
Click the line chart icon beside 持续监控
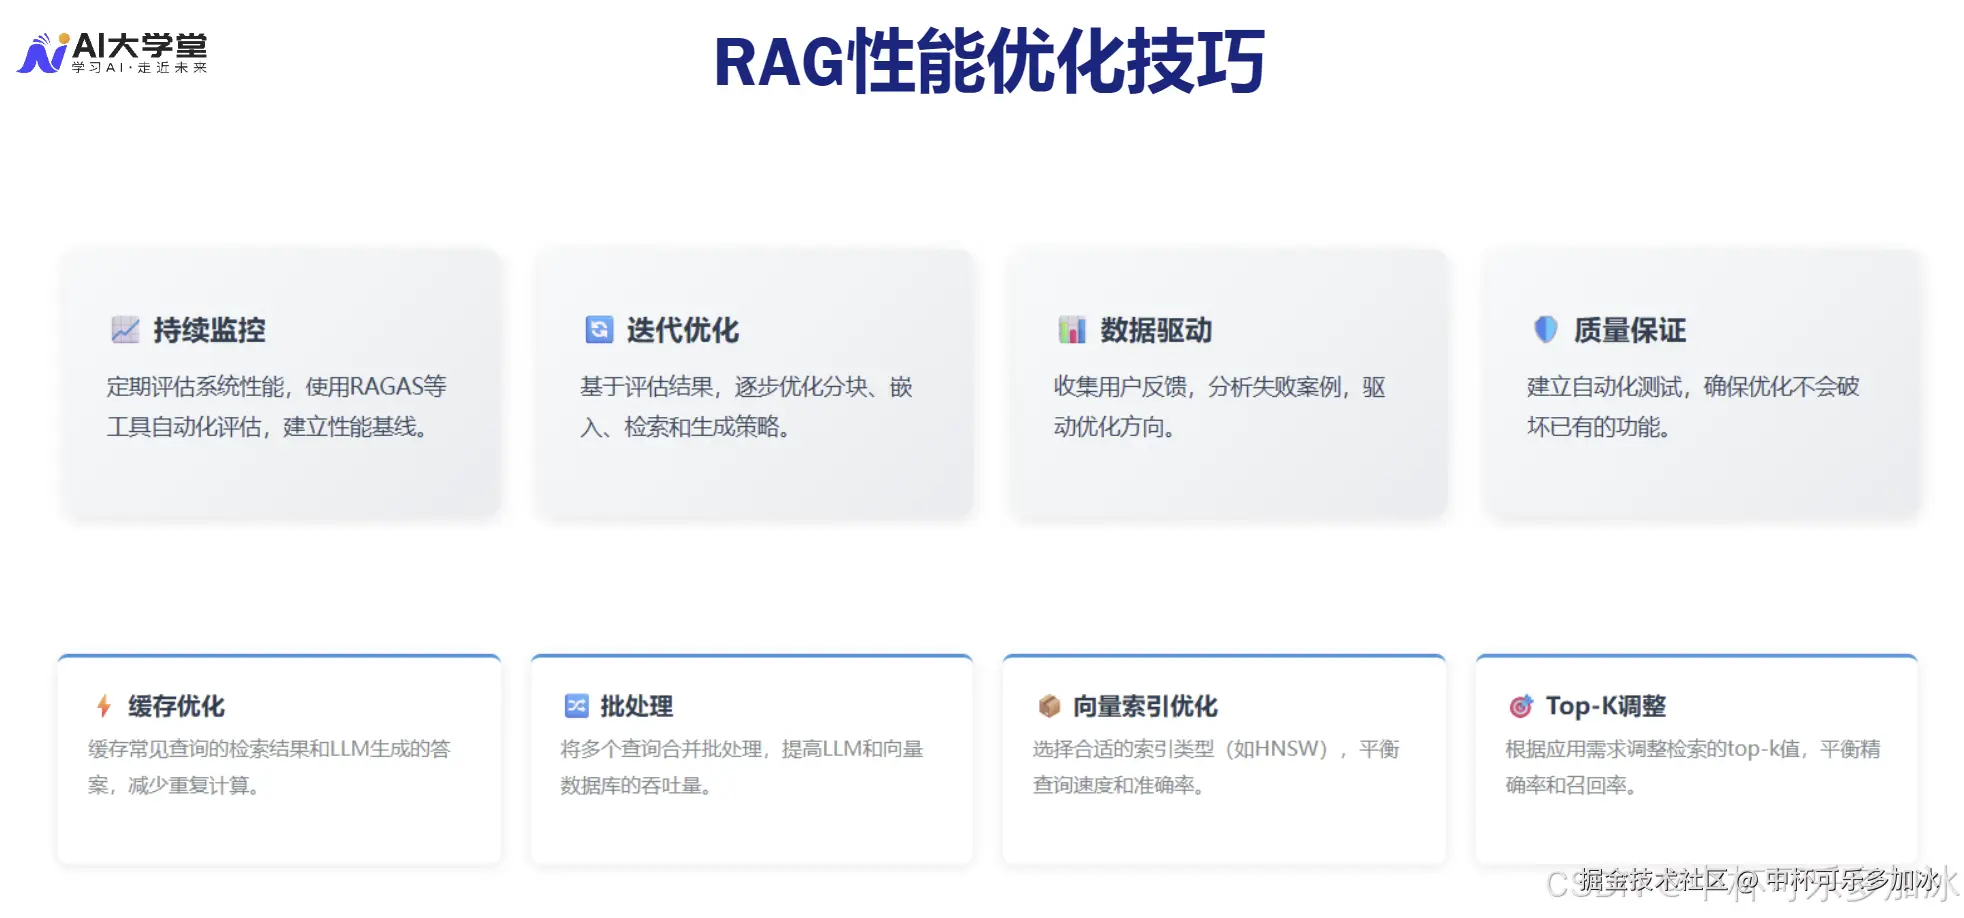(124, 330)
